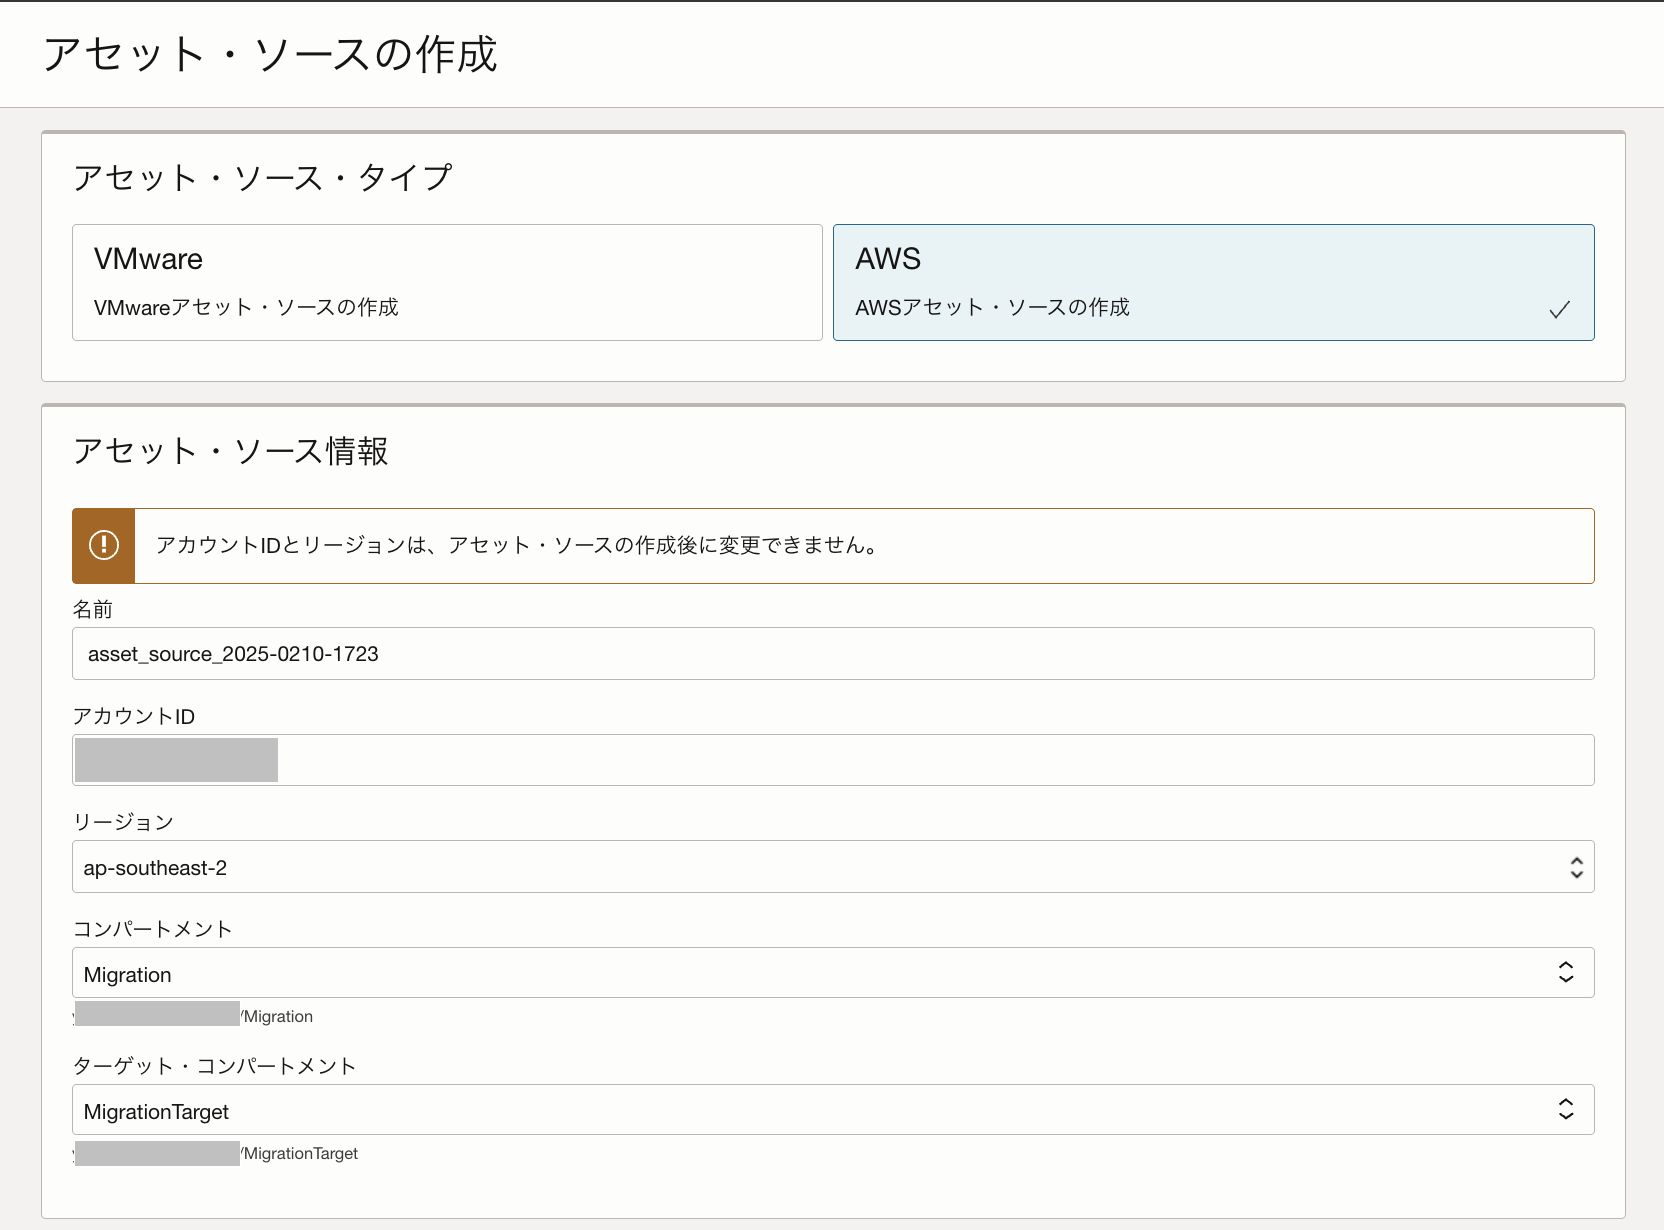Open the コンパートメント Migration dropdown
1664x1230 pixels.
833,973
